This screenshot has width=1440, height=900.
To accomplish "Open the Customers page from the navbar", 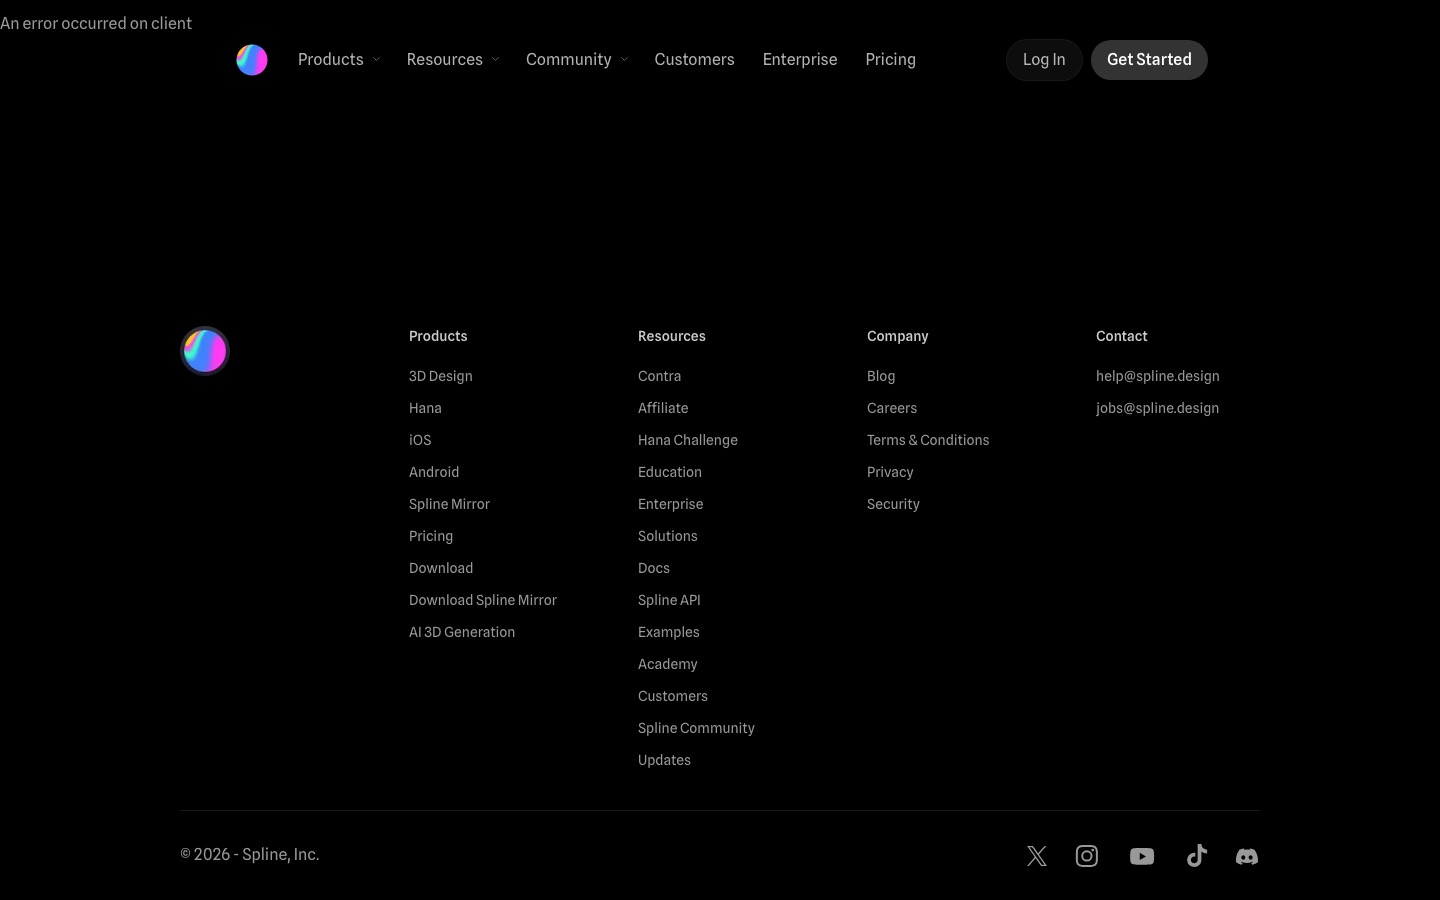I will click(x=695, y=60).
